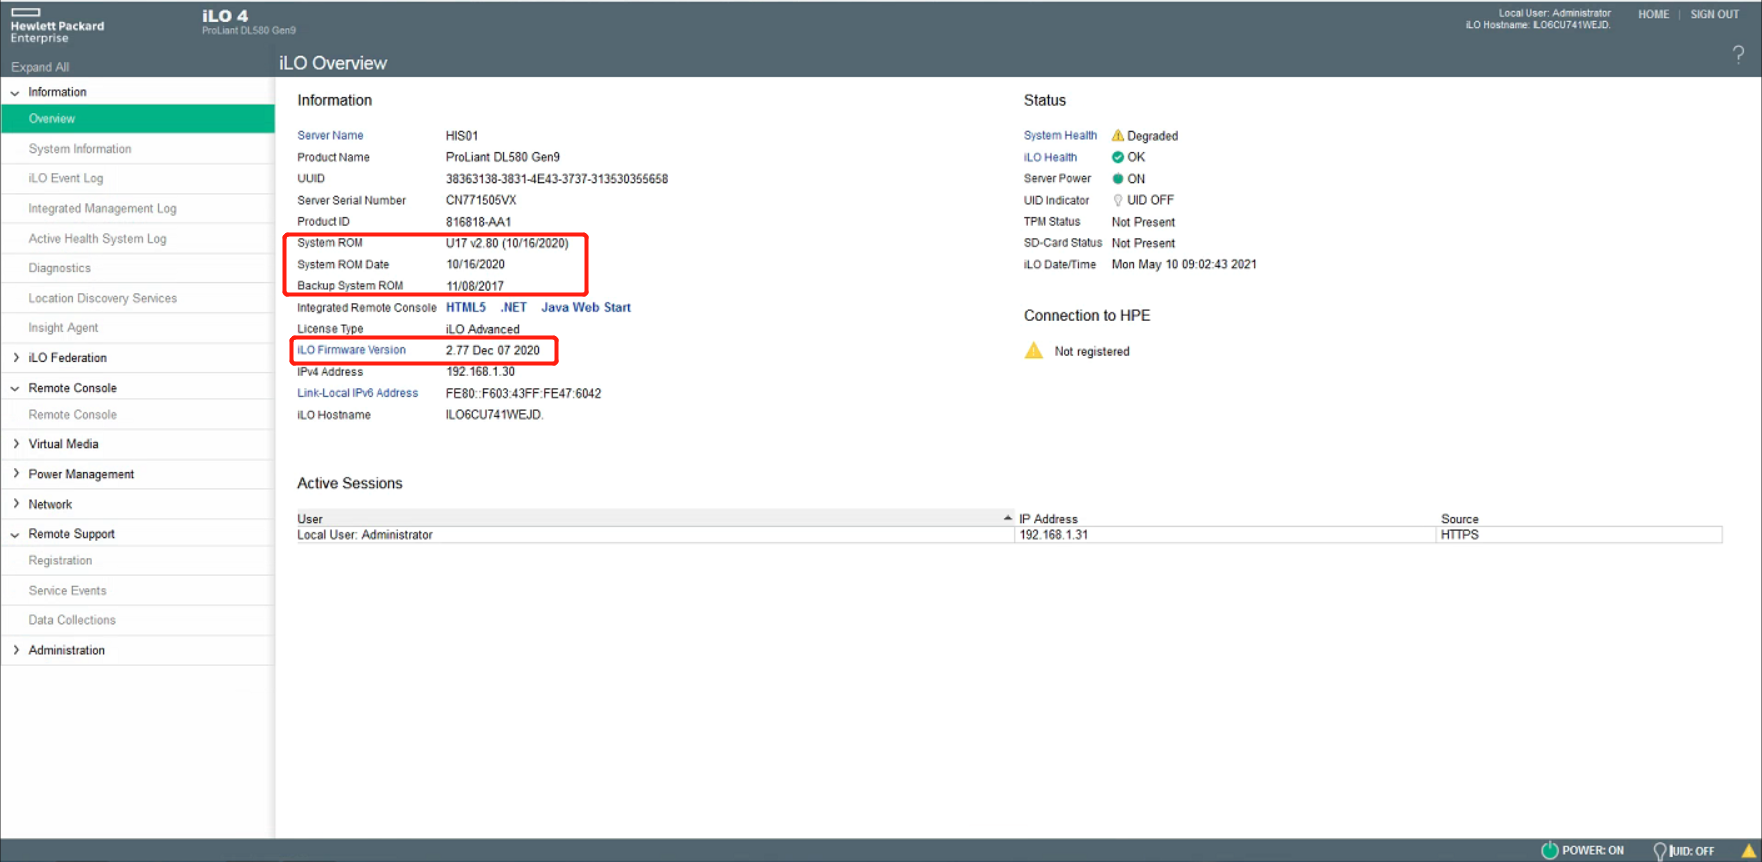Click IPv4 address 192.168.1.30
1762x862 pixels.
tap(480, 372)
